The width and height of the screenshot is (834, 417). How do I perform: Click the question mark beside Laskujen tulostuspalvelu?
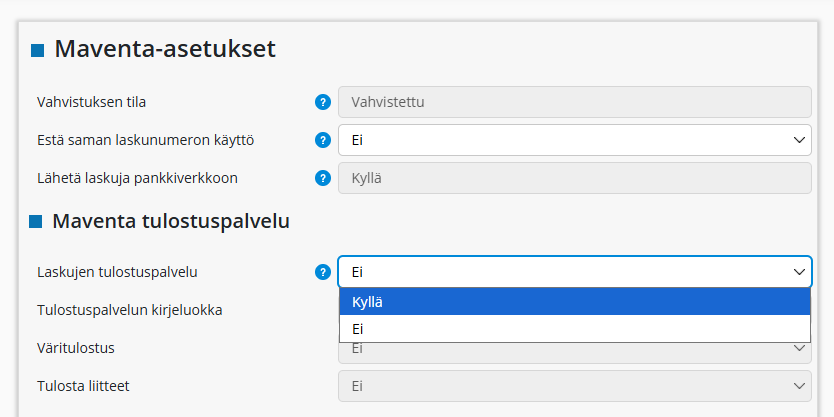coord(323,272)
